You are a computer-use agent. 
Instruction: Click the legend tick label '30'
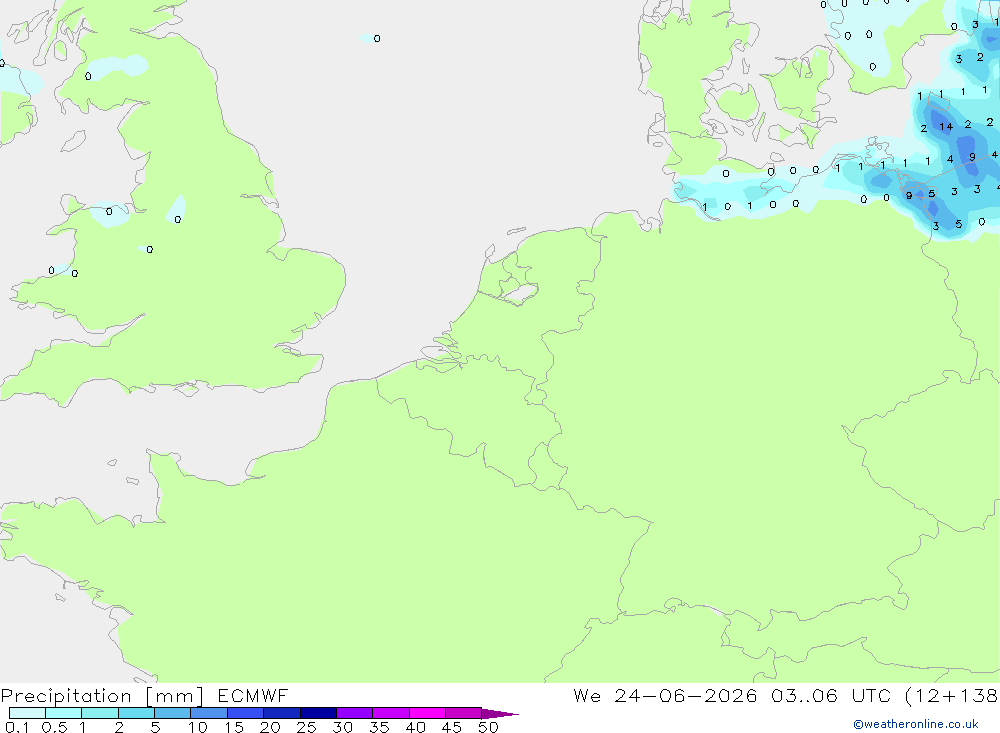click(342, 727)
